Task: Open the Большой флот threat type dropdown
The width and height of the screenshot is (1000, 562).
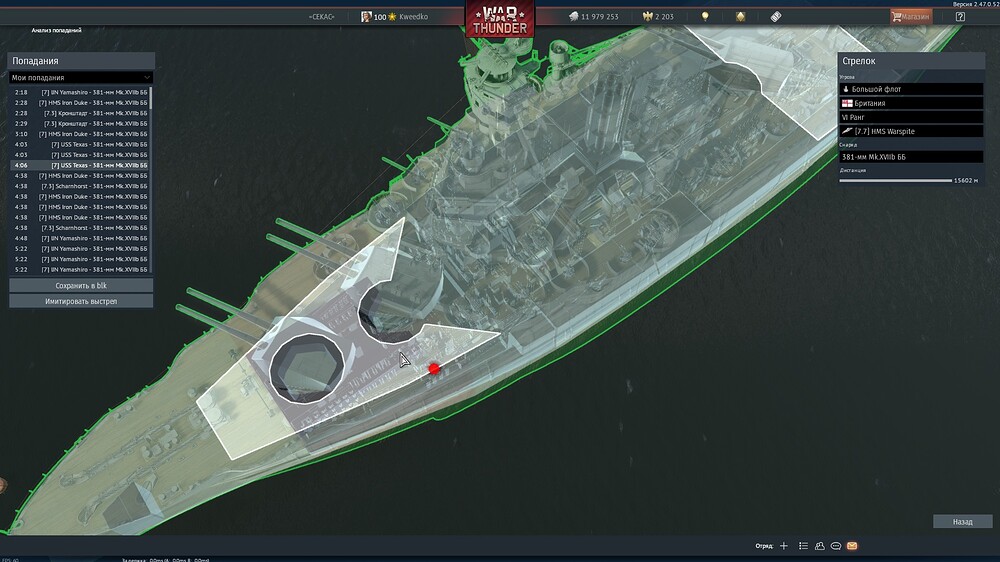Action: pos(911,89)
